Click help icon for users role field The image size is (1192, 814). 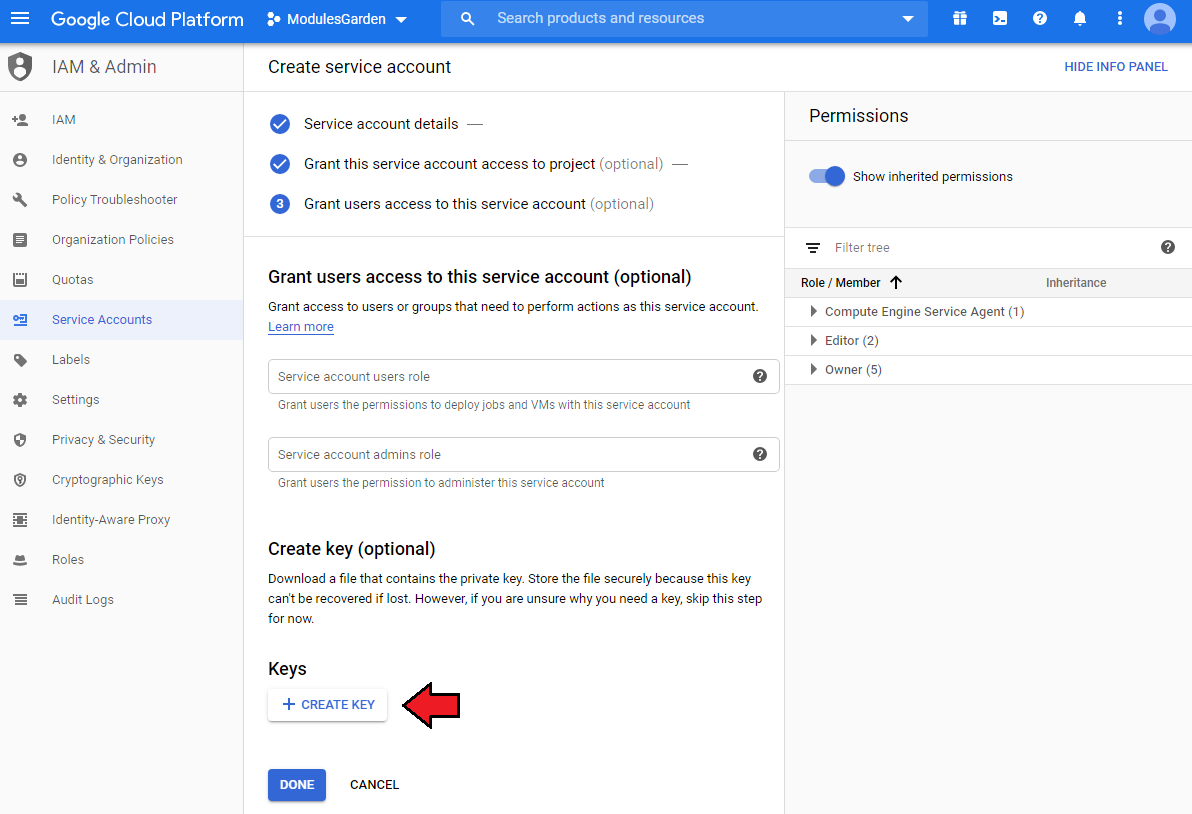[759, 376]
